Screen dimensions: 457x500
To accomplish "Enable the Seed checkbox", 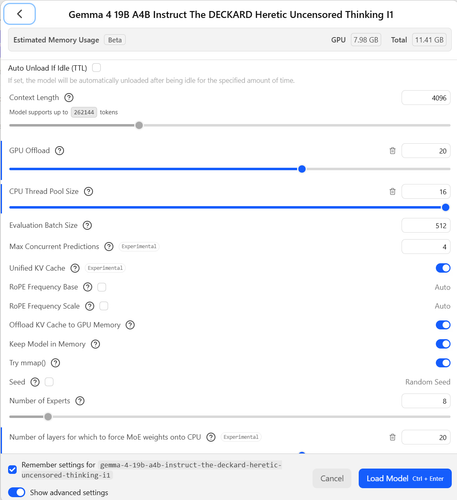I will (49, 382).
